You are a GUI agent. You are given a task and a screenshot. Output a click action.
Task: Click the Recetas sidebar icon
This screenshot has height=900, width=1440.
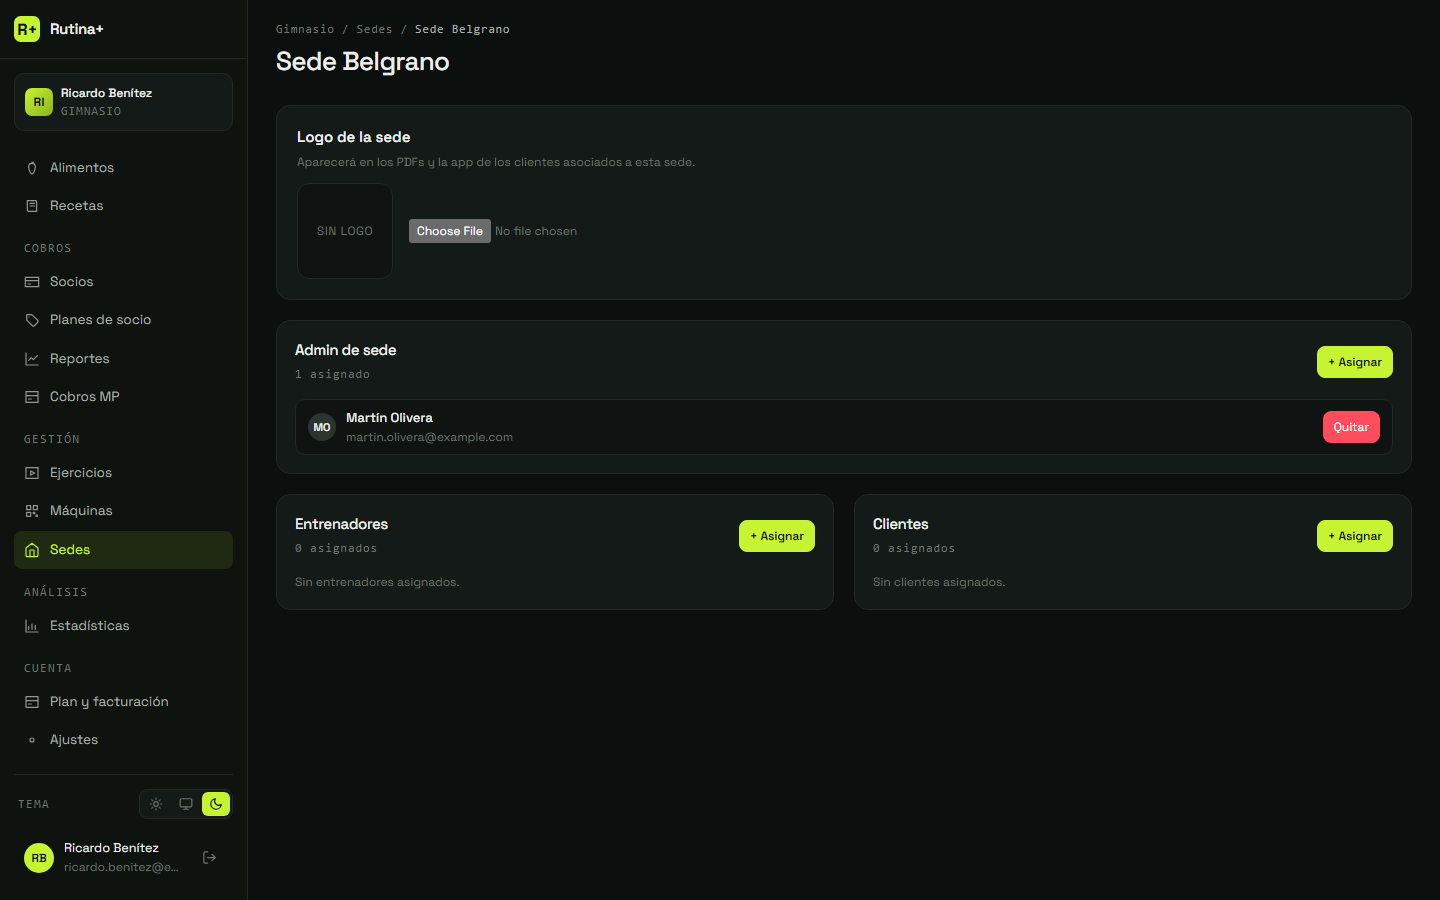click(32, 206)
